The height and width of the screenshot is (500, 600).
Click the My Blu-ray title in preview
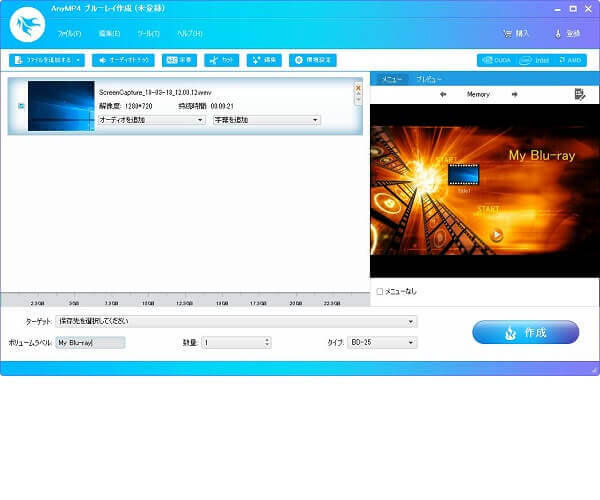point(542,155)
